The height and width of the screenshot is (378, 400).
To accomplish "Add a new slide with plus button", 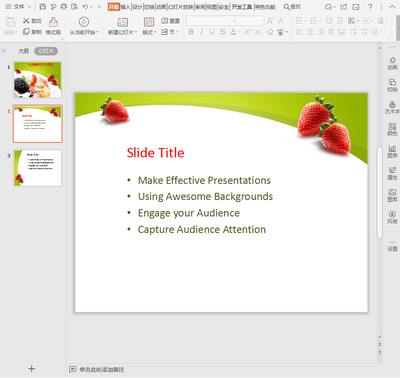I will pos(31,369).
